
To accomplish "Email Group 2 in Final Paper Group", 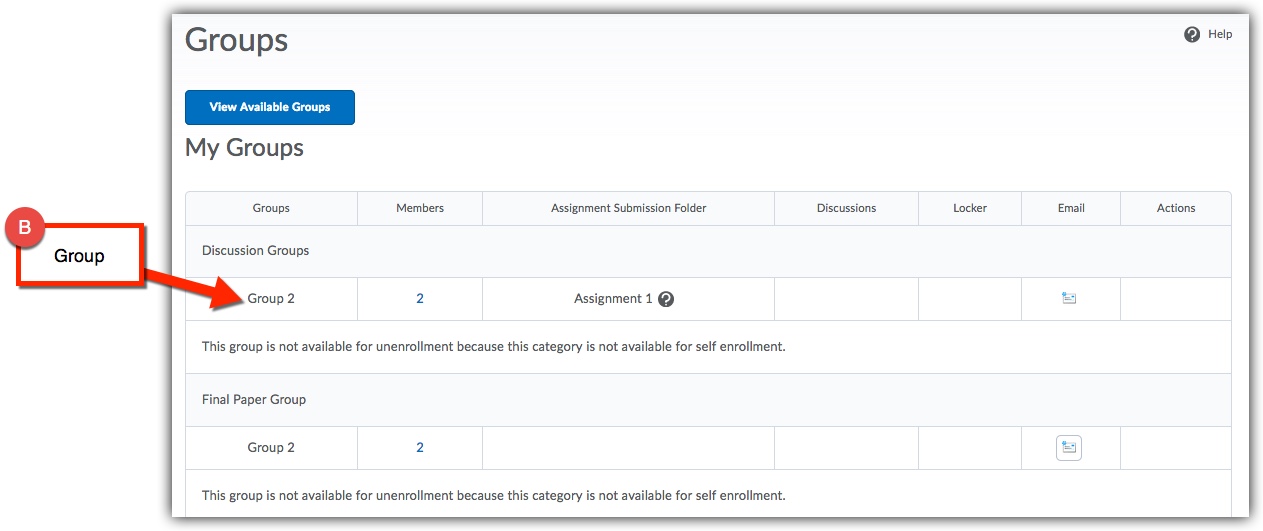I will [1069, 448].
